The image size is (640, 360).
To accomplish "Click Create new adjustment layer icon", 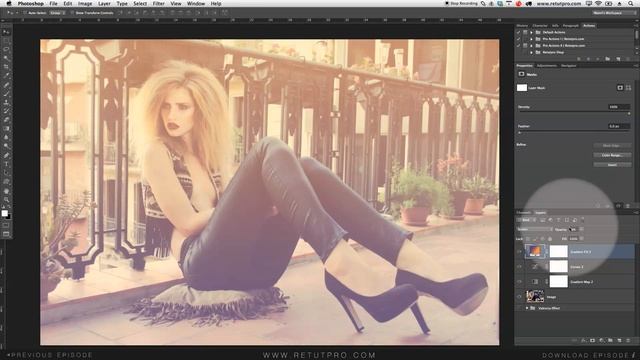I will (602, 340).
